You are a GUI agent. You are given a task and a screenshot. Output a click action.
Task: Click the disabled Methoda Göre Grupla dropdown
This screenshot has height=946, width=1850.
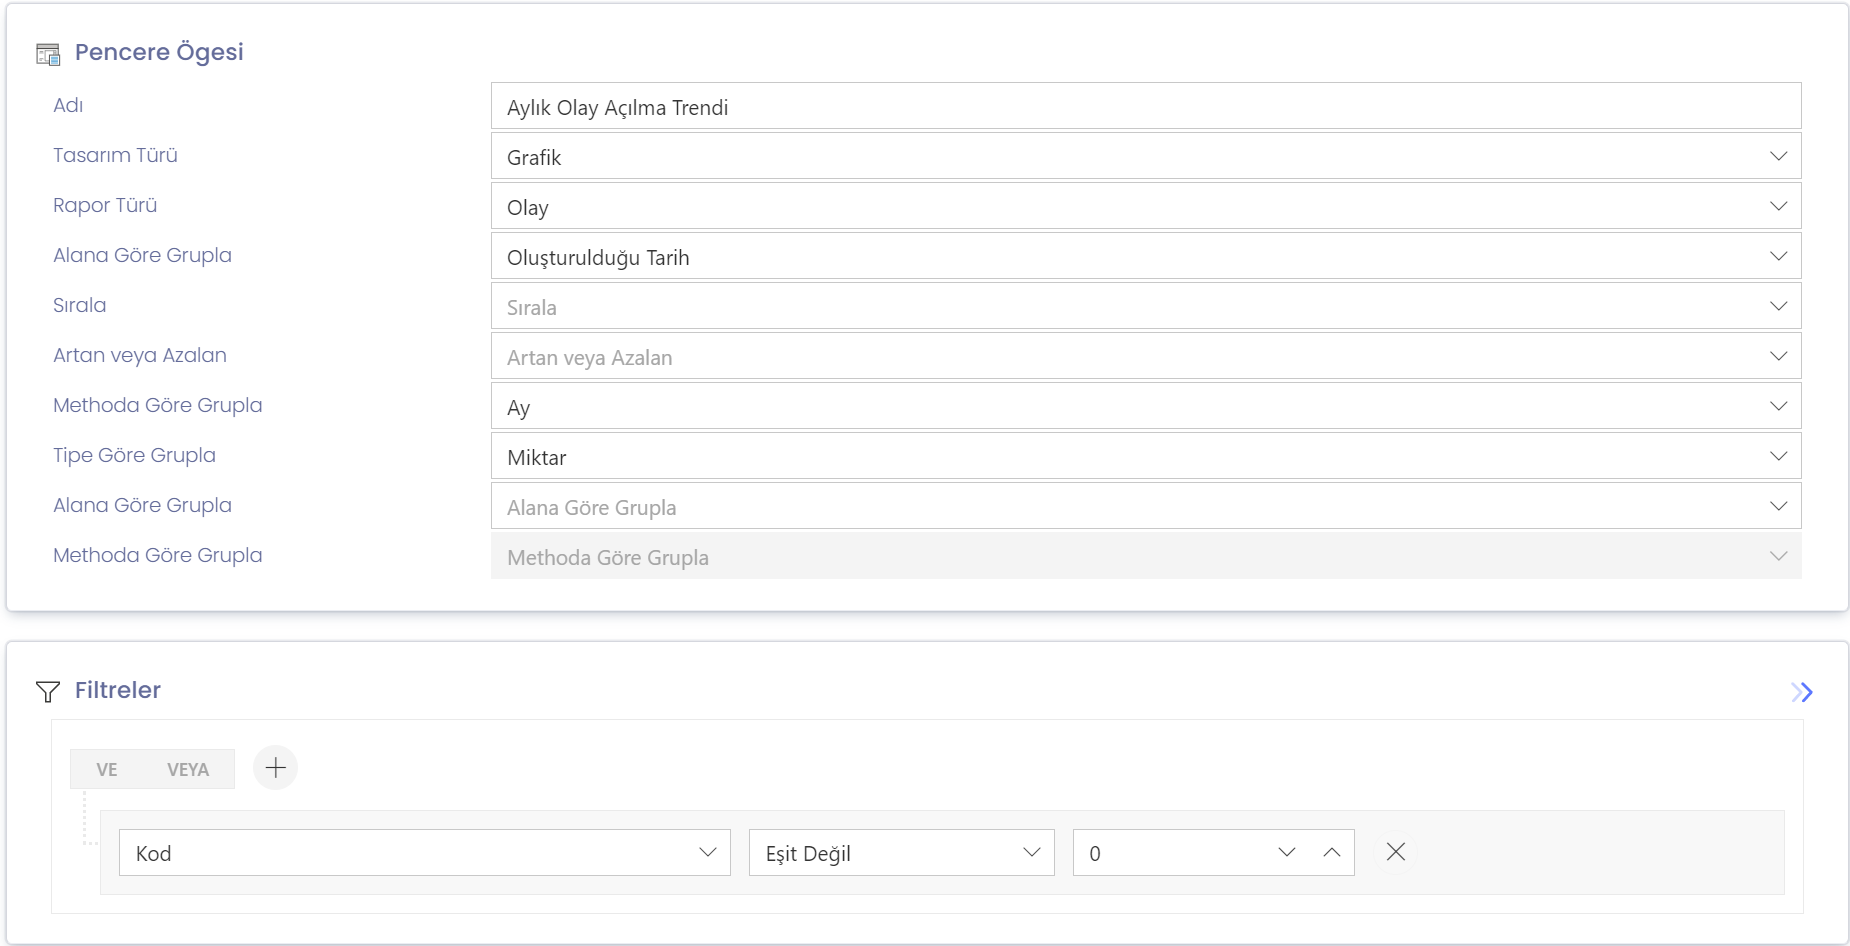(x=1146, y=556)
